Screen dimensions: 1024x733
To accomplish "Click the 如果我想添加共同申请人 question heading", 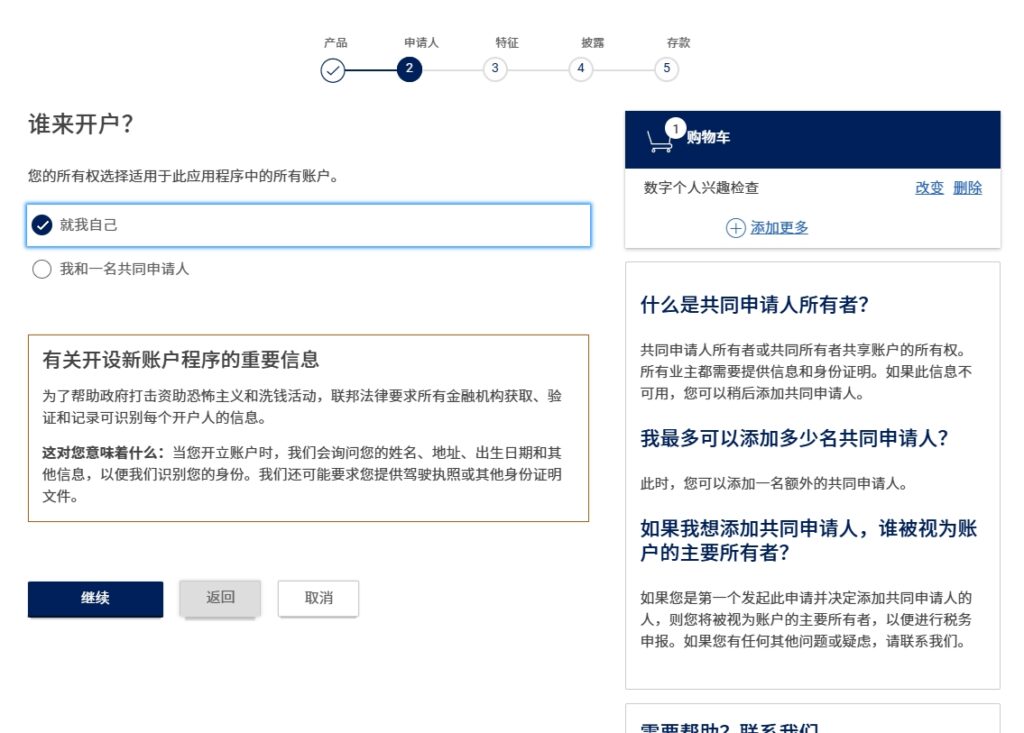I will click(x=808, y=540).
